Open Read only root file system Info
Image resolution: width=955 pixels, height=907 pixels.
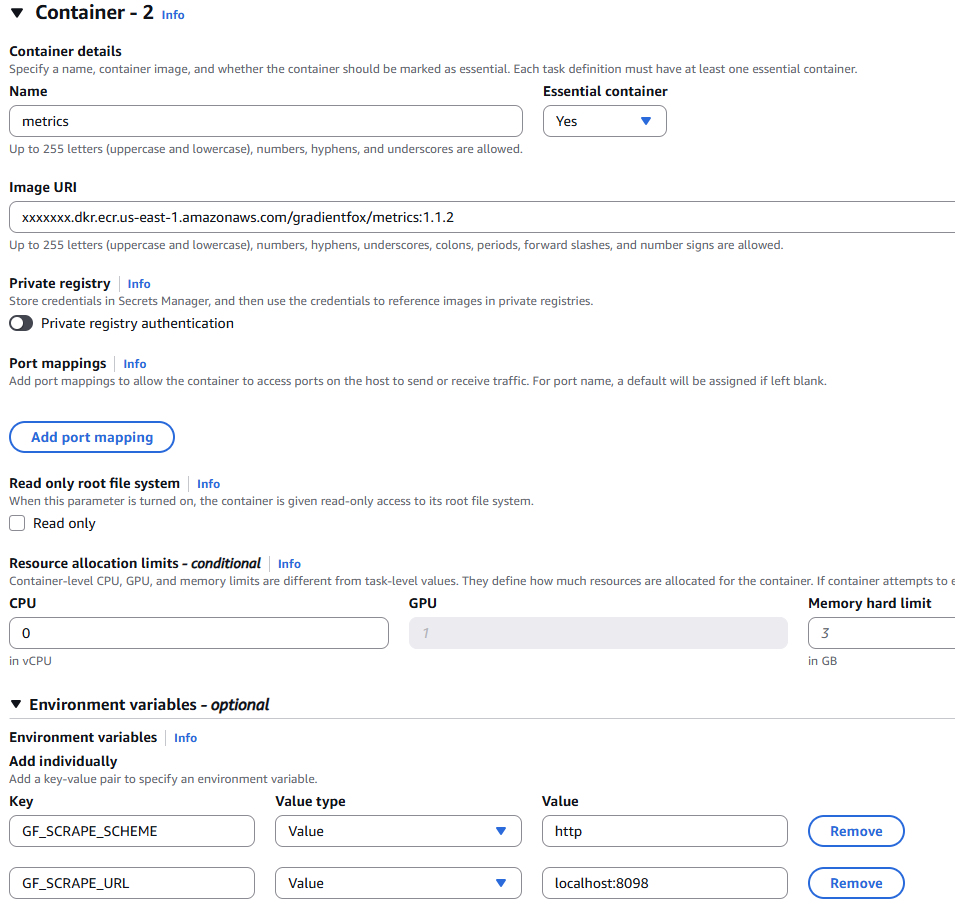pos(208,484)
